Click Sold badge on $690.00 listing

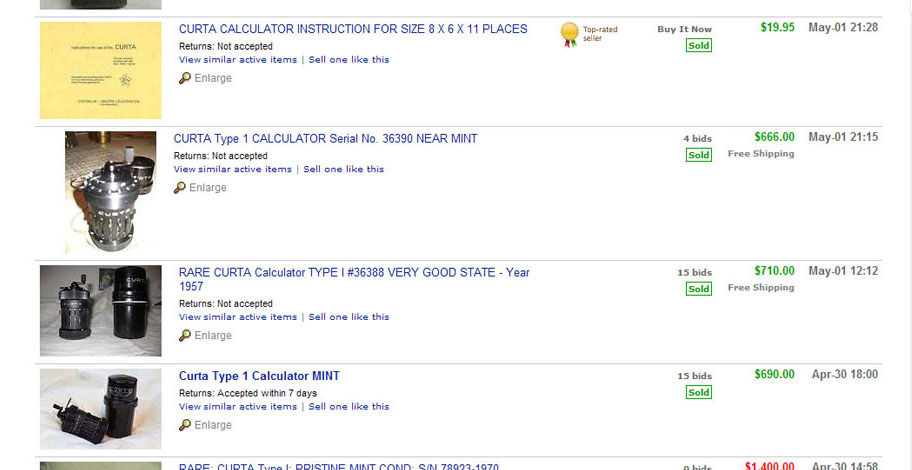click(x=698, y=393)
